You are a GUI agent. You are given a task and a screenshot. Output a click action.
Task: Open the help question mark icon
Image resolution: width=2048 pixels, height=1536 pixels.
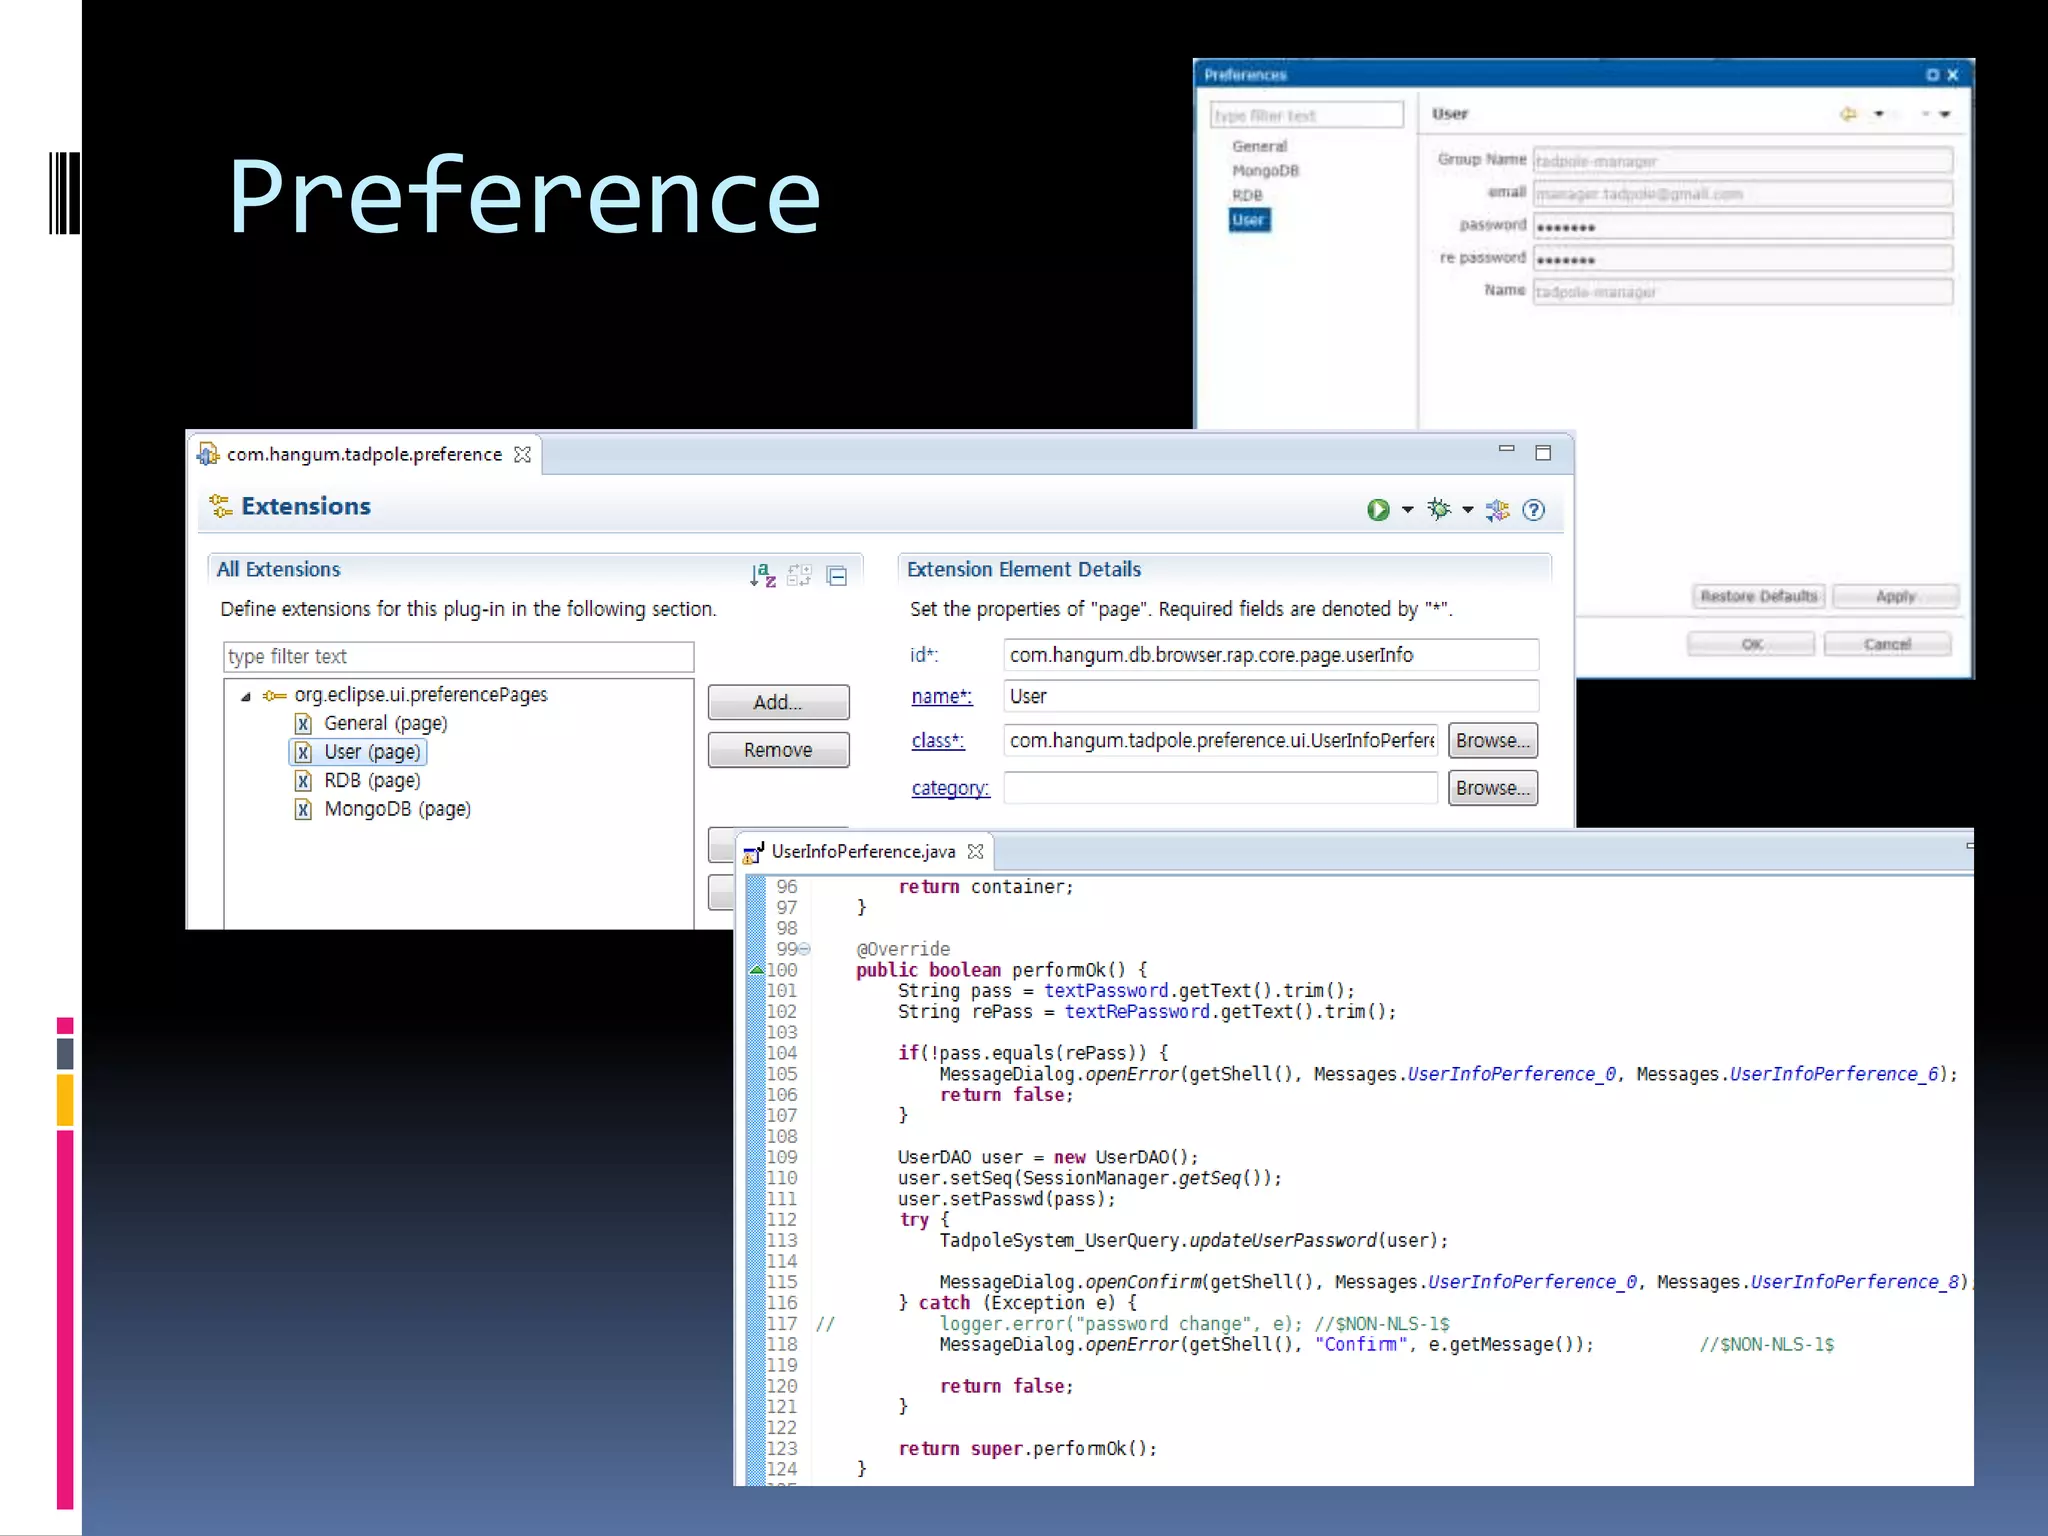1533,510
